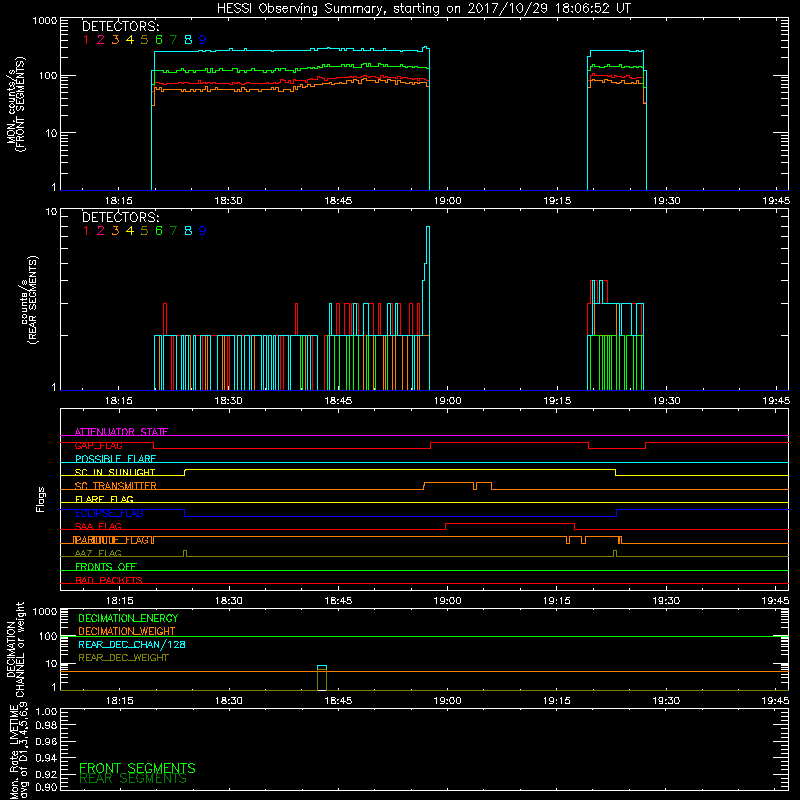The image size is (800, 800).
Task: Click the REAR_DEC_WEIGHT legend entry
Action: pos(123,658)
